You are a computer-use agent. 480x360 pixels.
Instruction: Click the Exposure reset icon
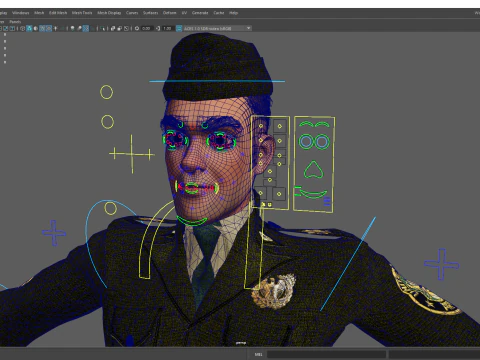point(137,28)
